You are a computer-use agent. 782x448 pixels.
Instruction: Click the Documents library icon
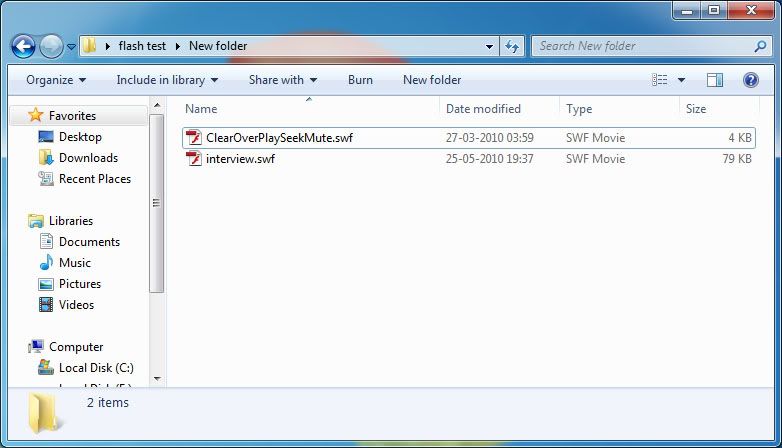[46, 241]
